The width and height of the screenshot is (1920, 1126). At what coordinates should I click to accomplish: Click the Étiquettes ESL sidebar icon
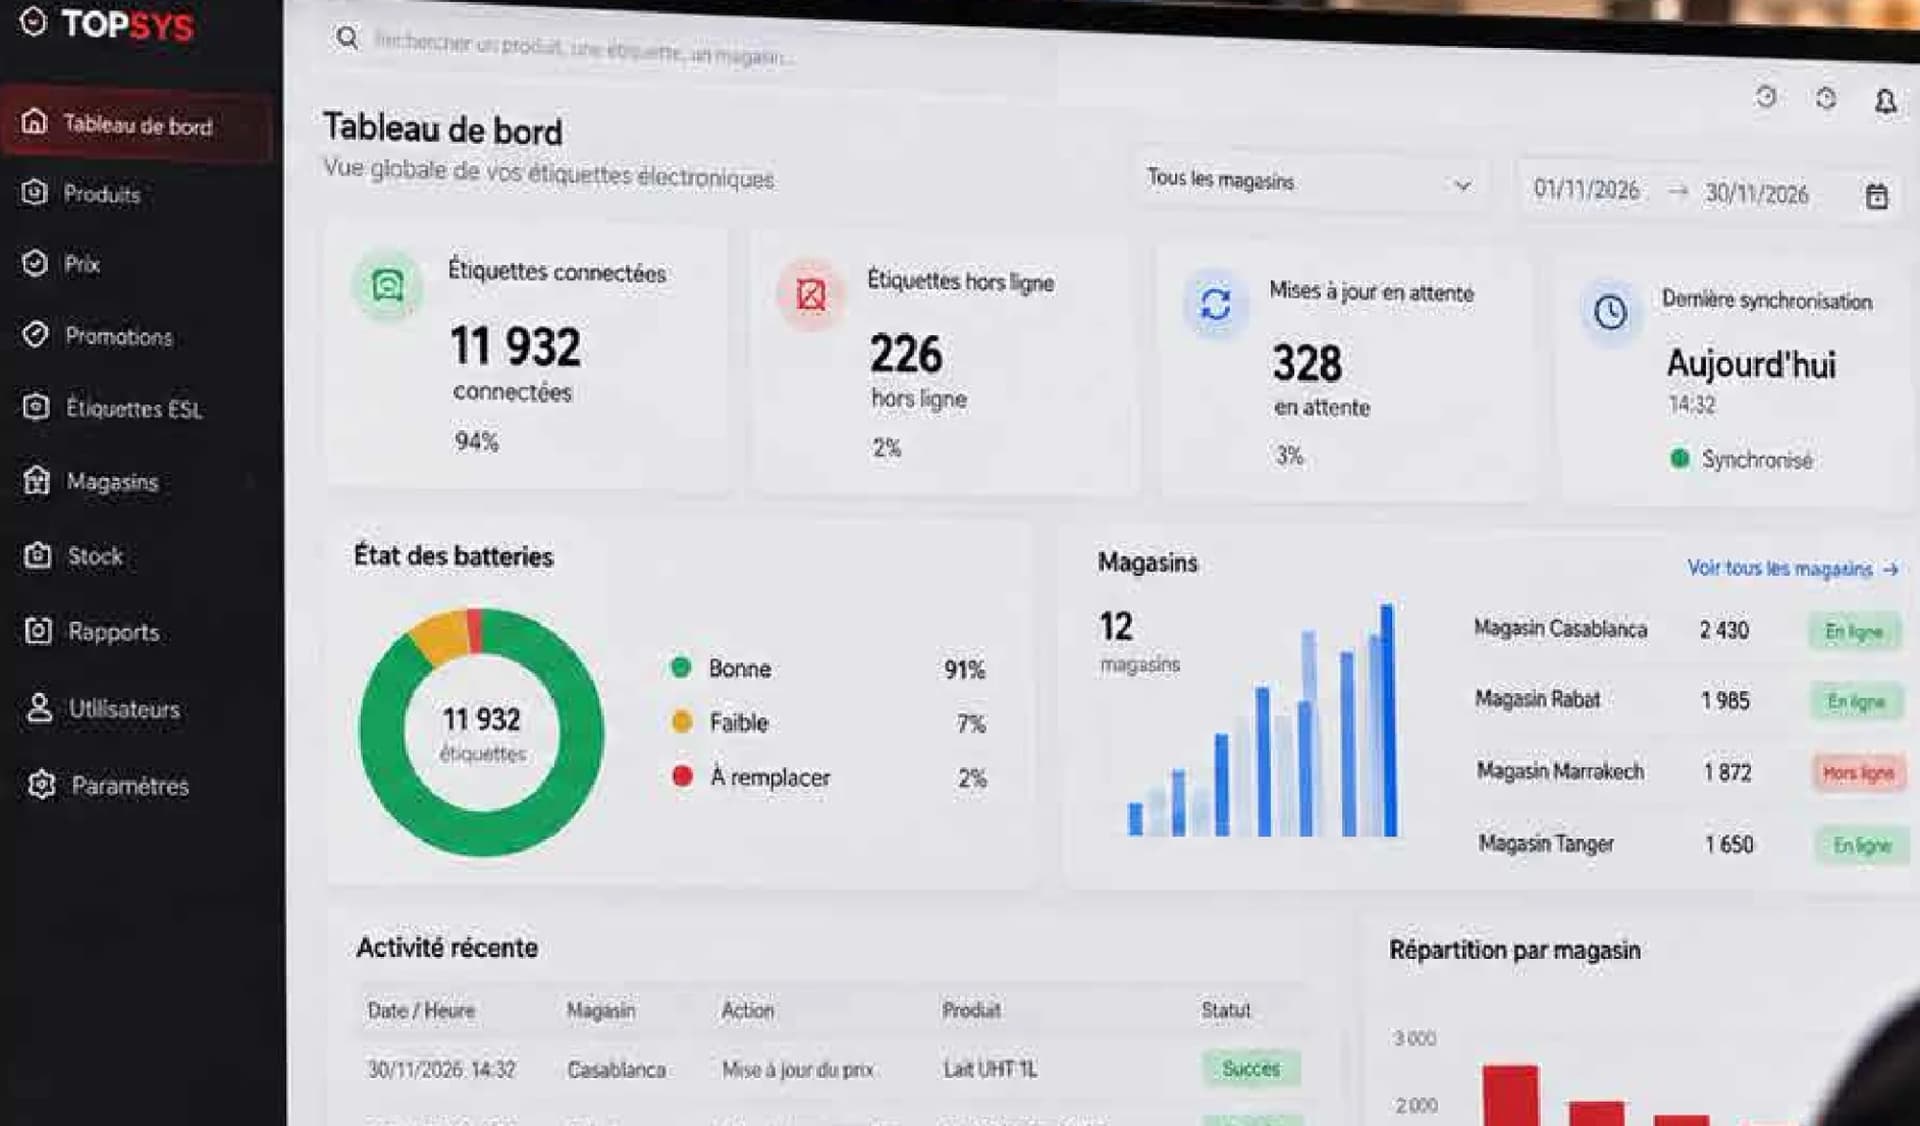(36, 407)
